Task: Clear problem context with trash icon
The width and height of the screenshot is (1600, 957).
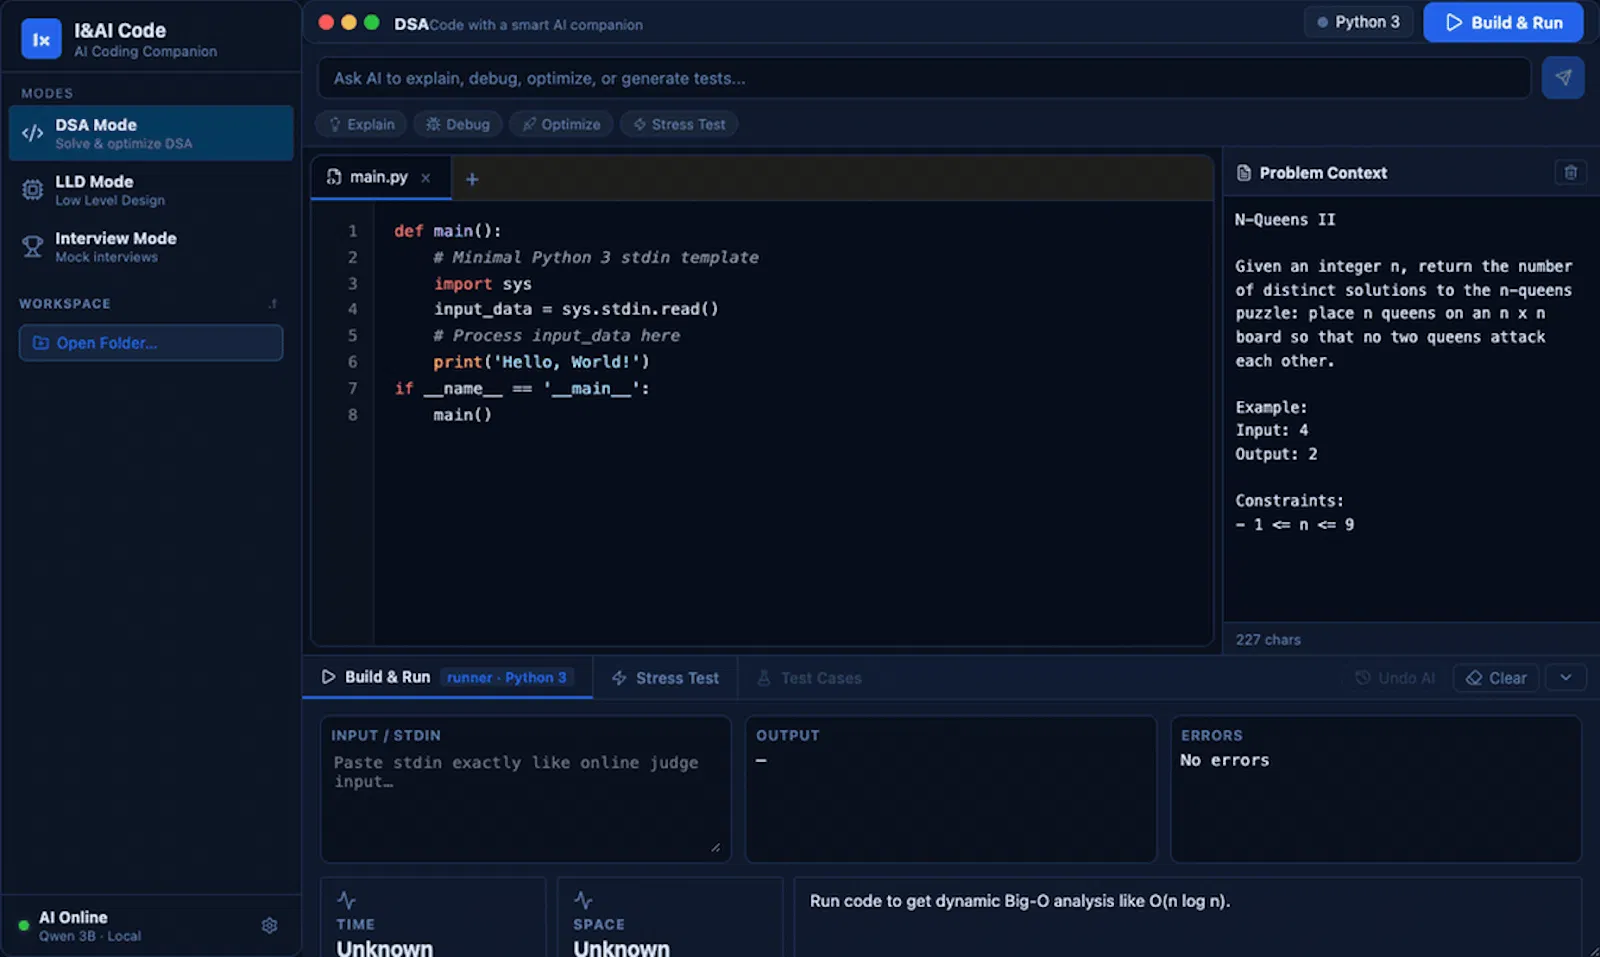Action: 1570,173
